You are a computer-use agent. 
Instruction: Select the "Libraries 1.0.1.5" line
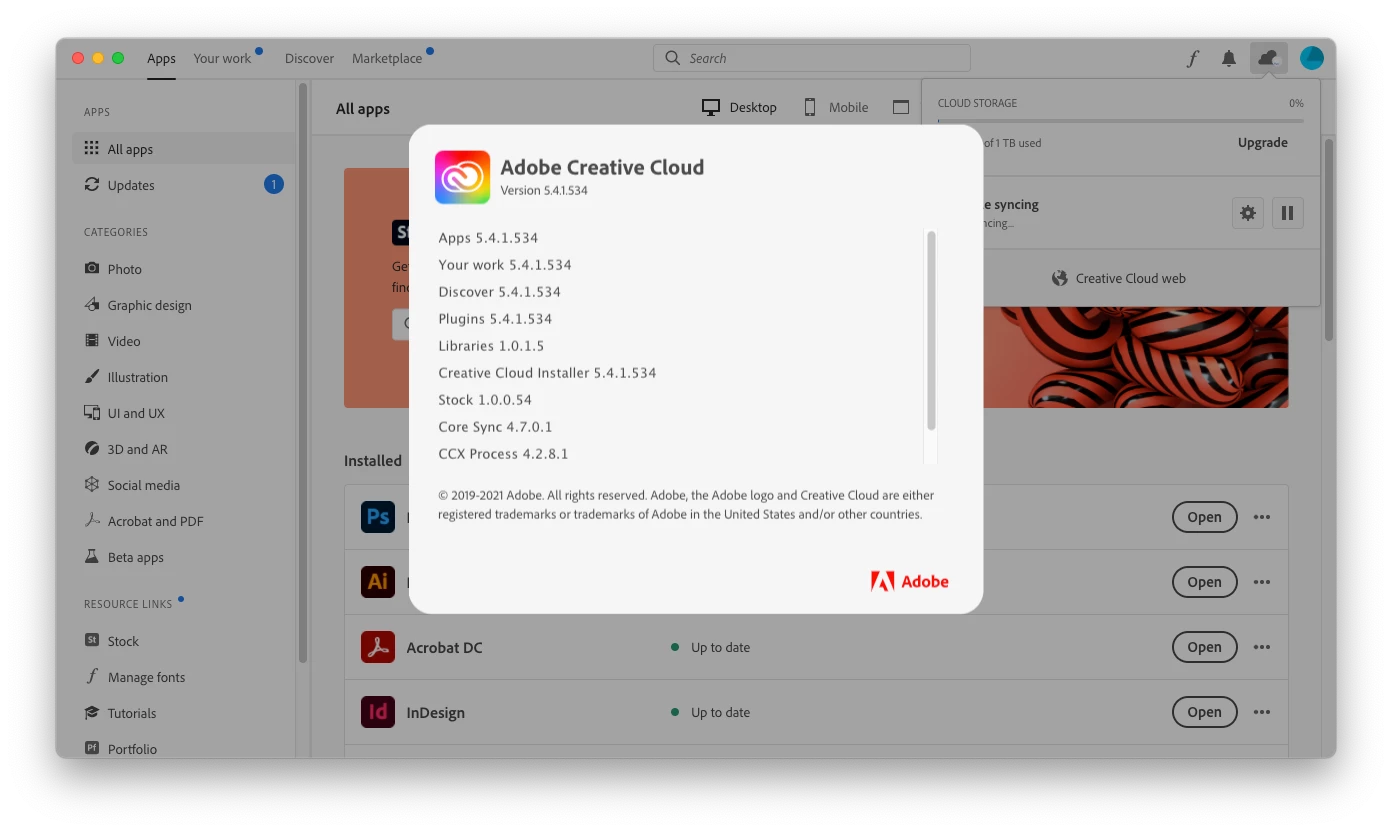pyautogui.click(x=491, y=345)
